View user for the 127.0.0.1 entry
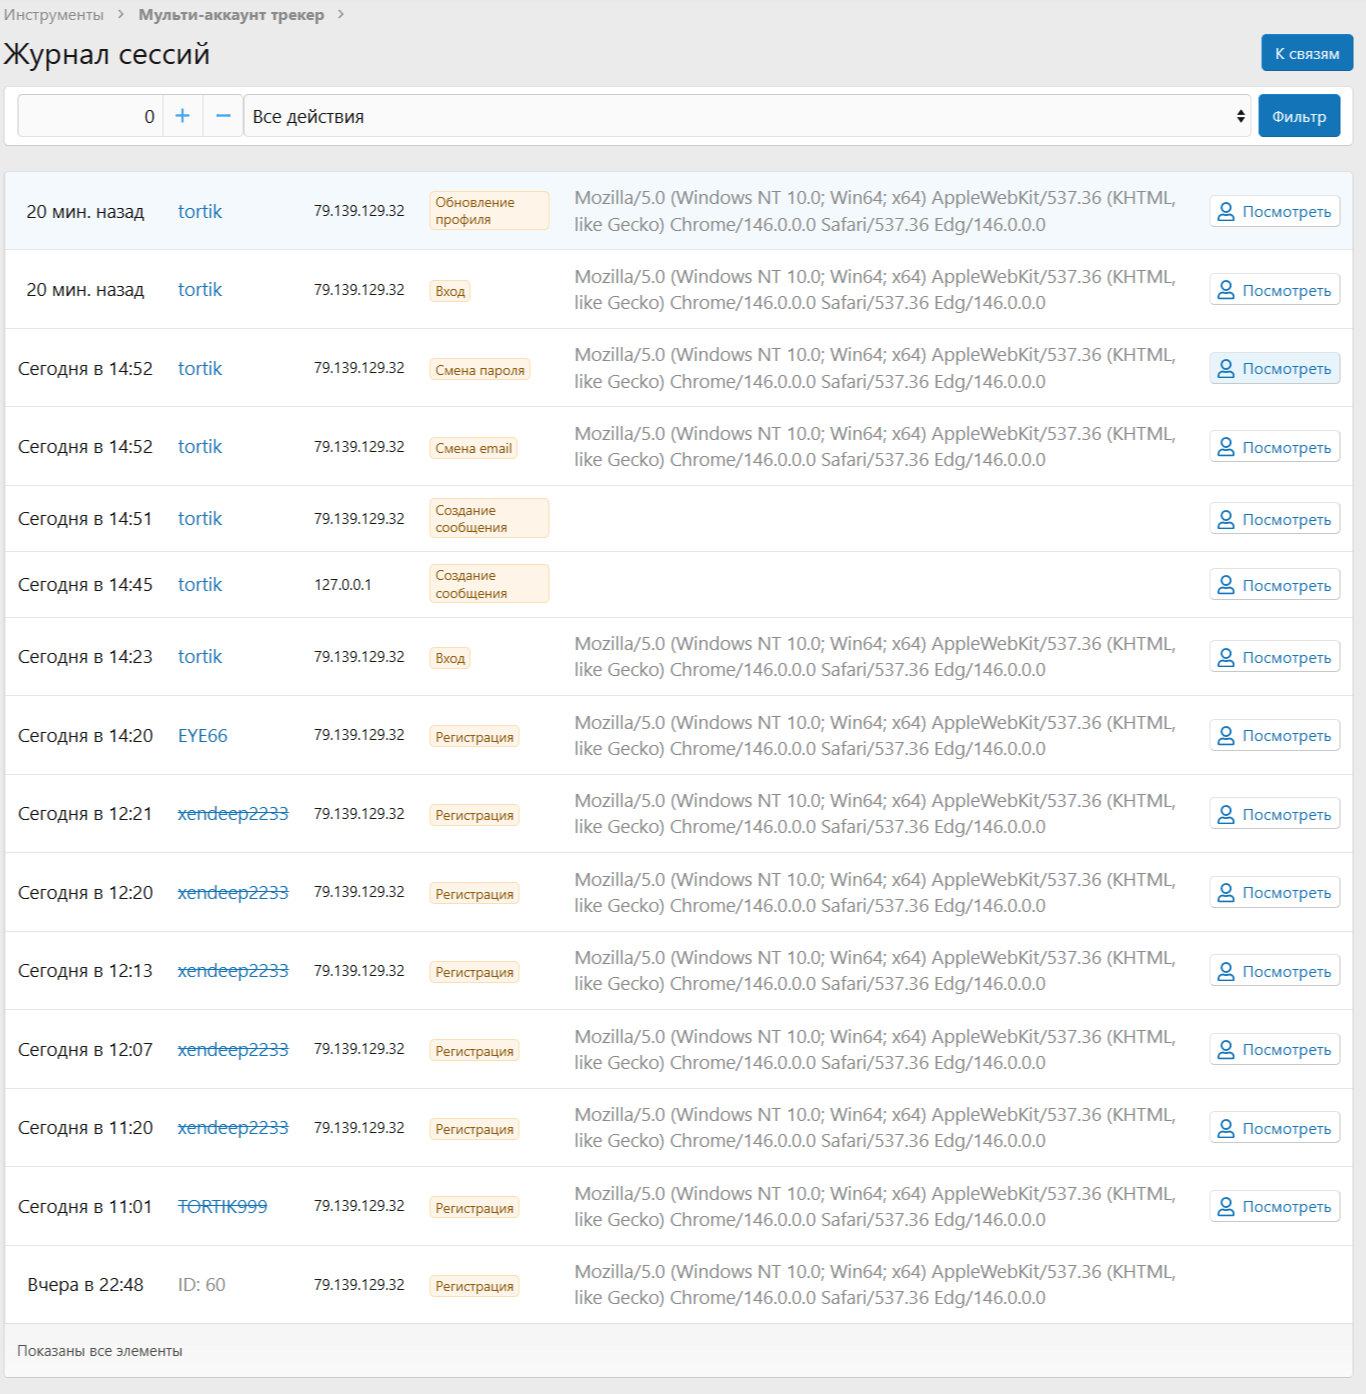 pyautogui.click(x=1274, y=585)
